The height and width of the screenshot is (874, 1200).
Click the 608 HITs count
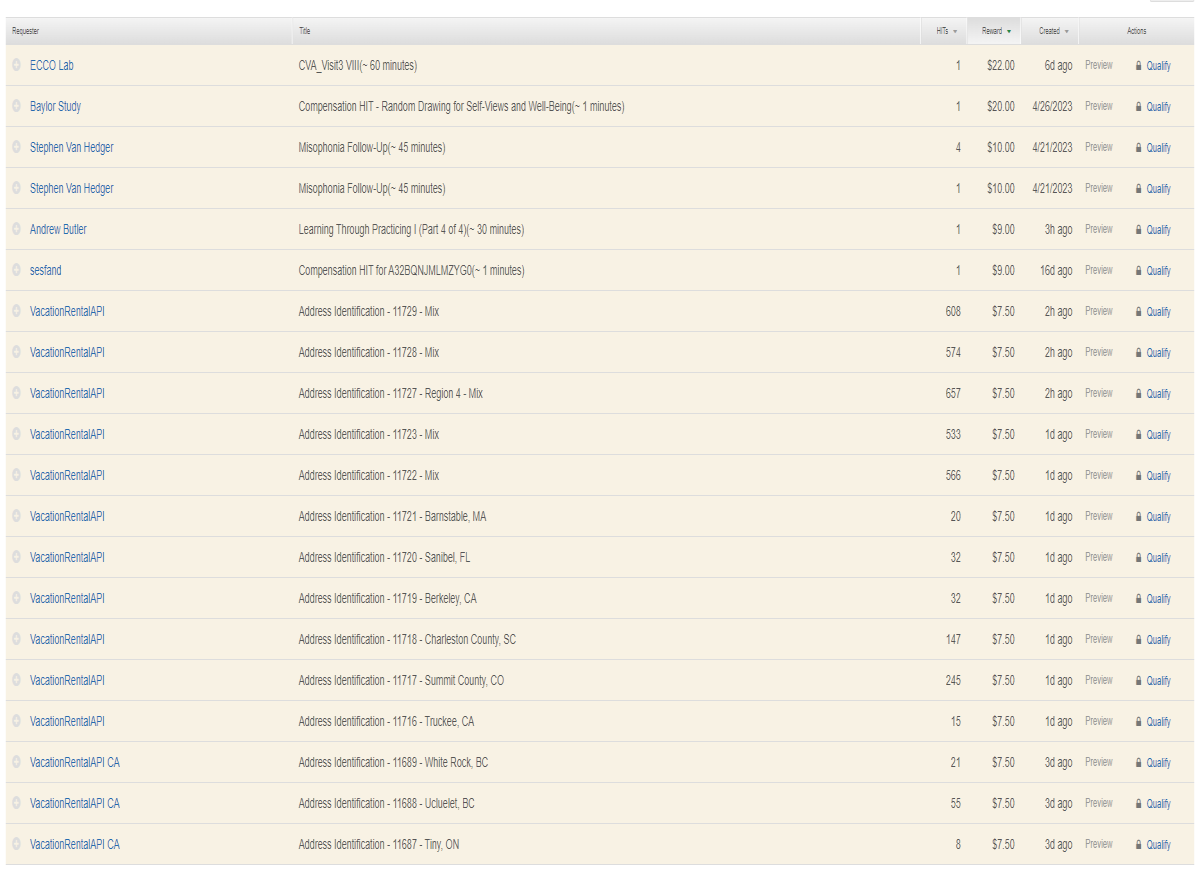tap(953, 311)
